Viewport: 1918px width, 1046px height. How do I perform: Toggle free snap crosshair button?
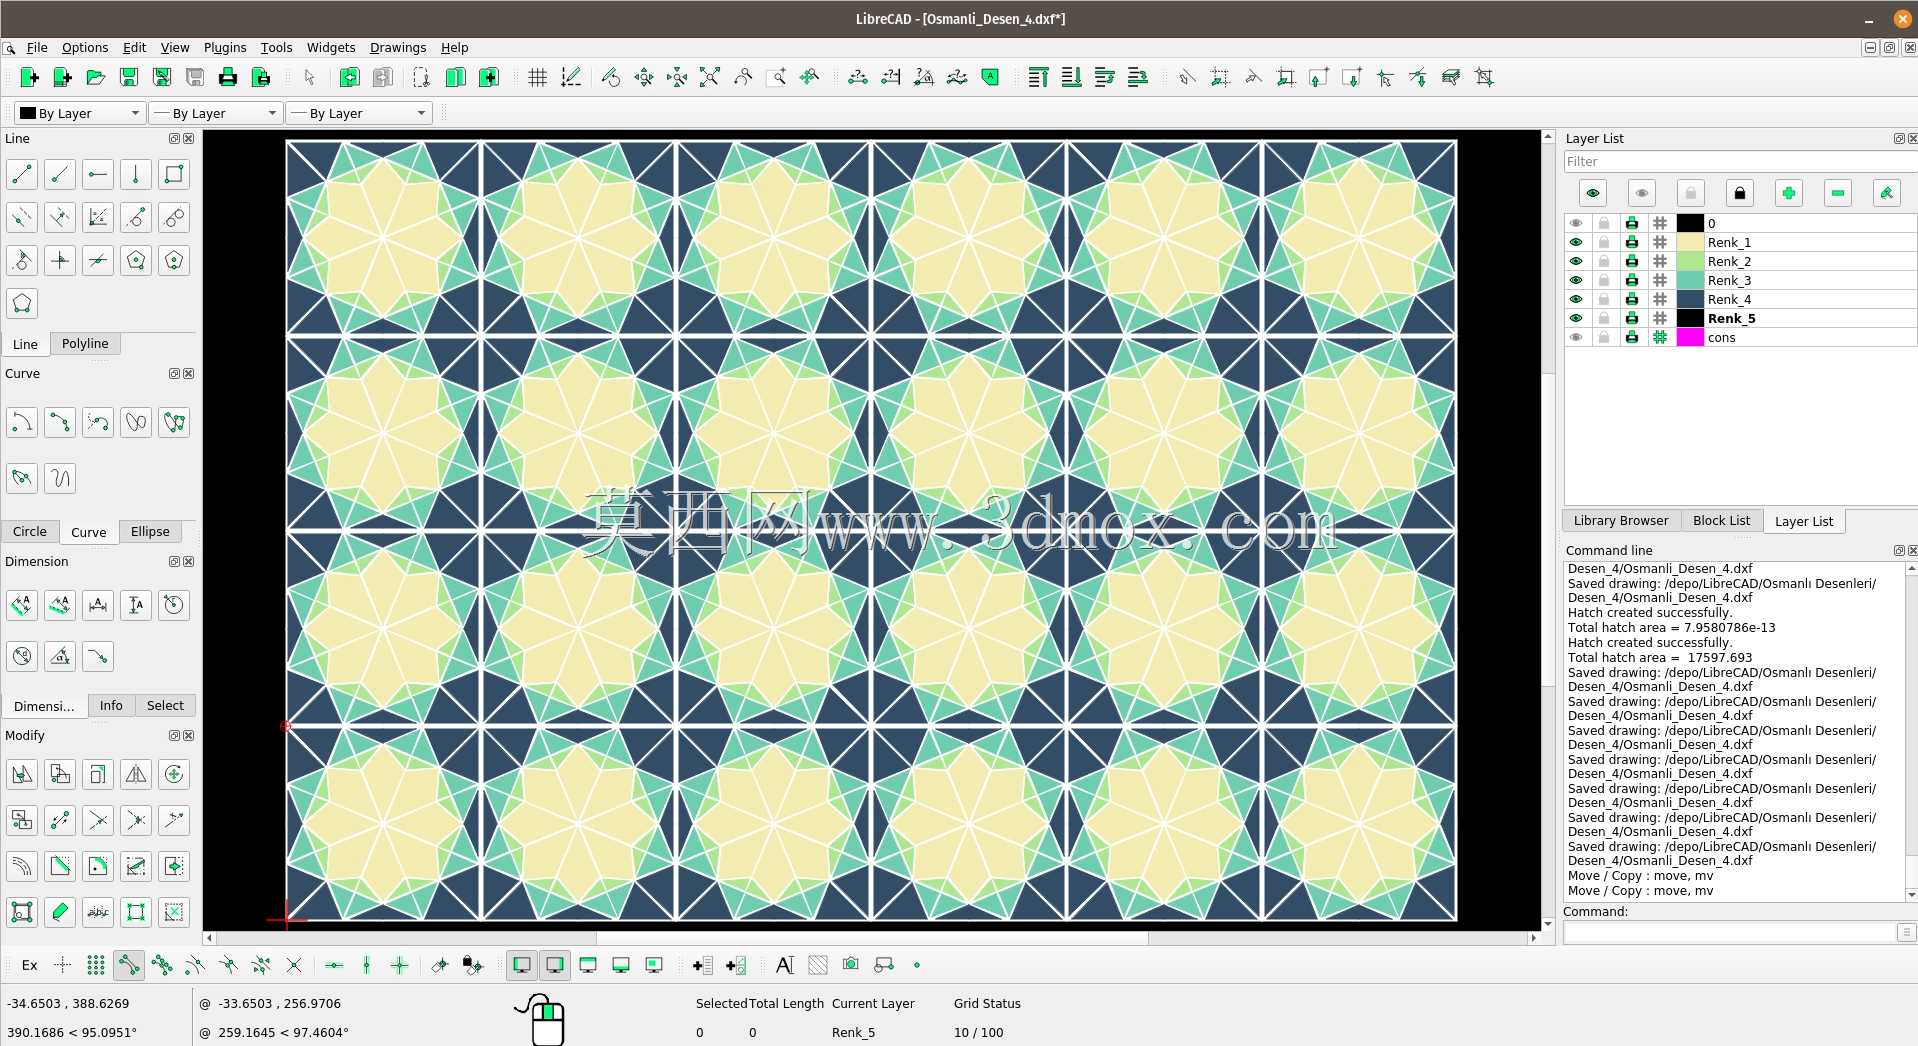(62, 965)
